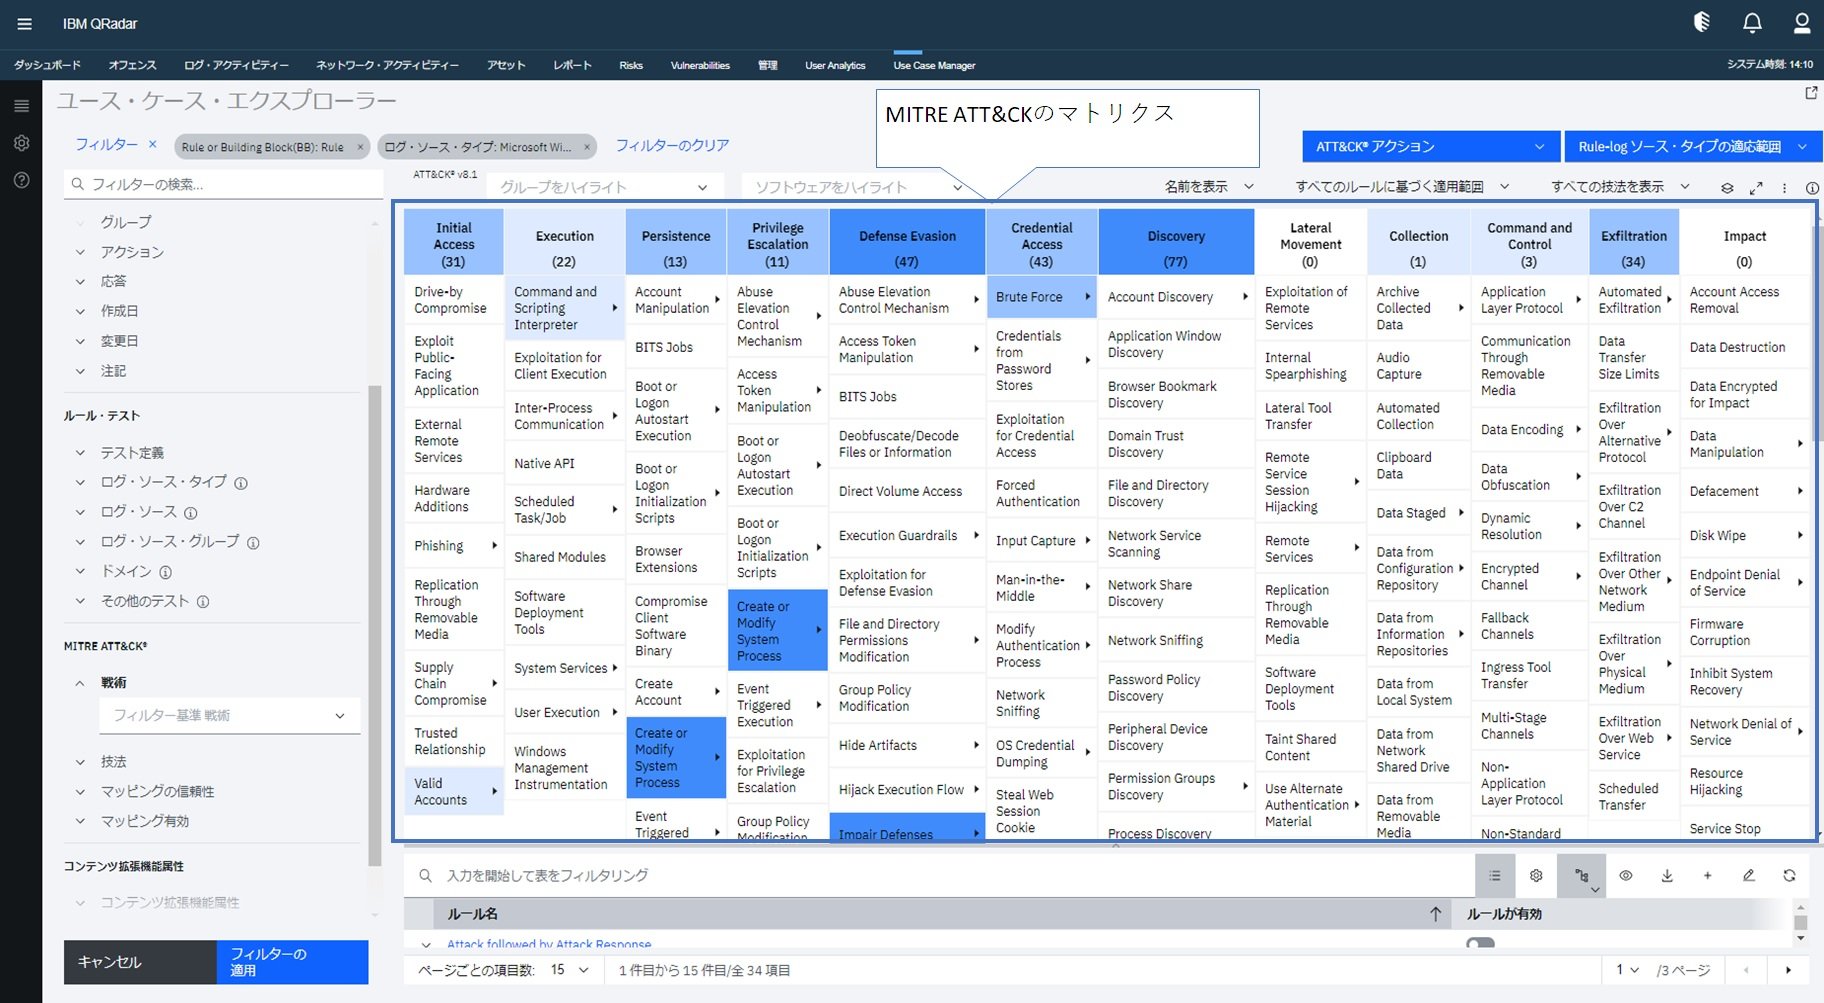
Task: Open the notifications bell
Action: coord(1753,23)
